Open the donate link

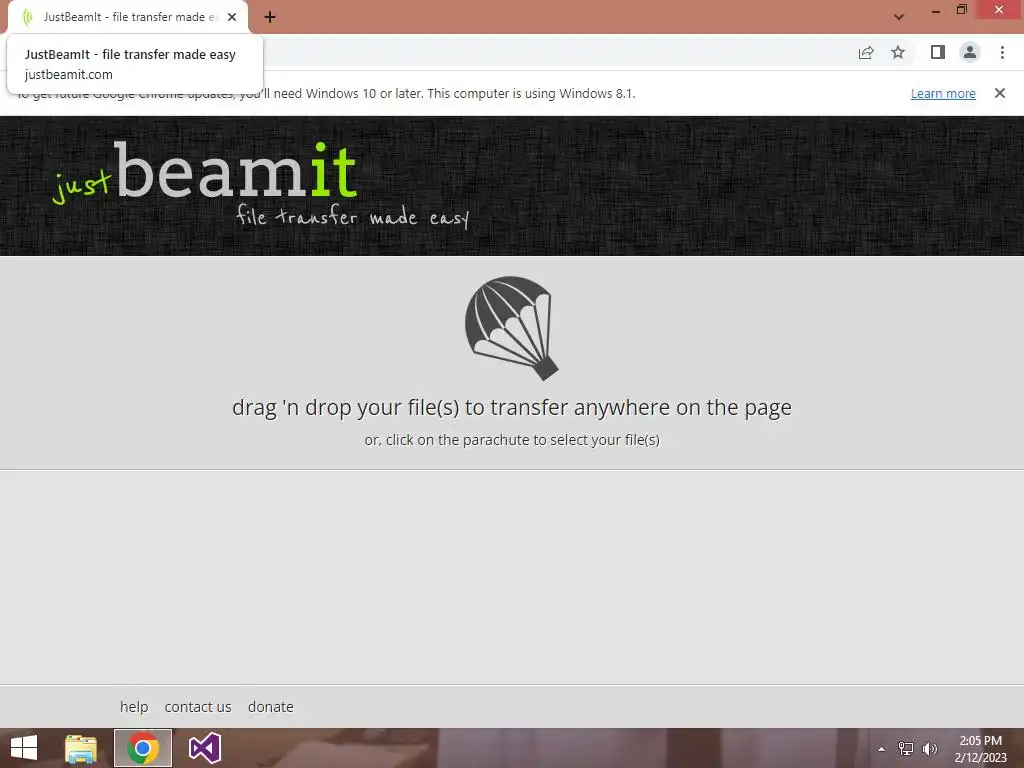tap(270, 707)
